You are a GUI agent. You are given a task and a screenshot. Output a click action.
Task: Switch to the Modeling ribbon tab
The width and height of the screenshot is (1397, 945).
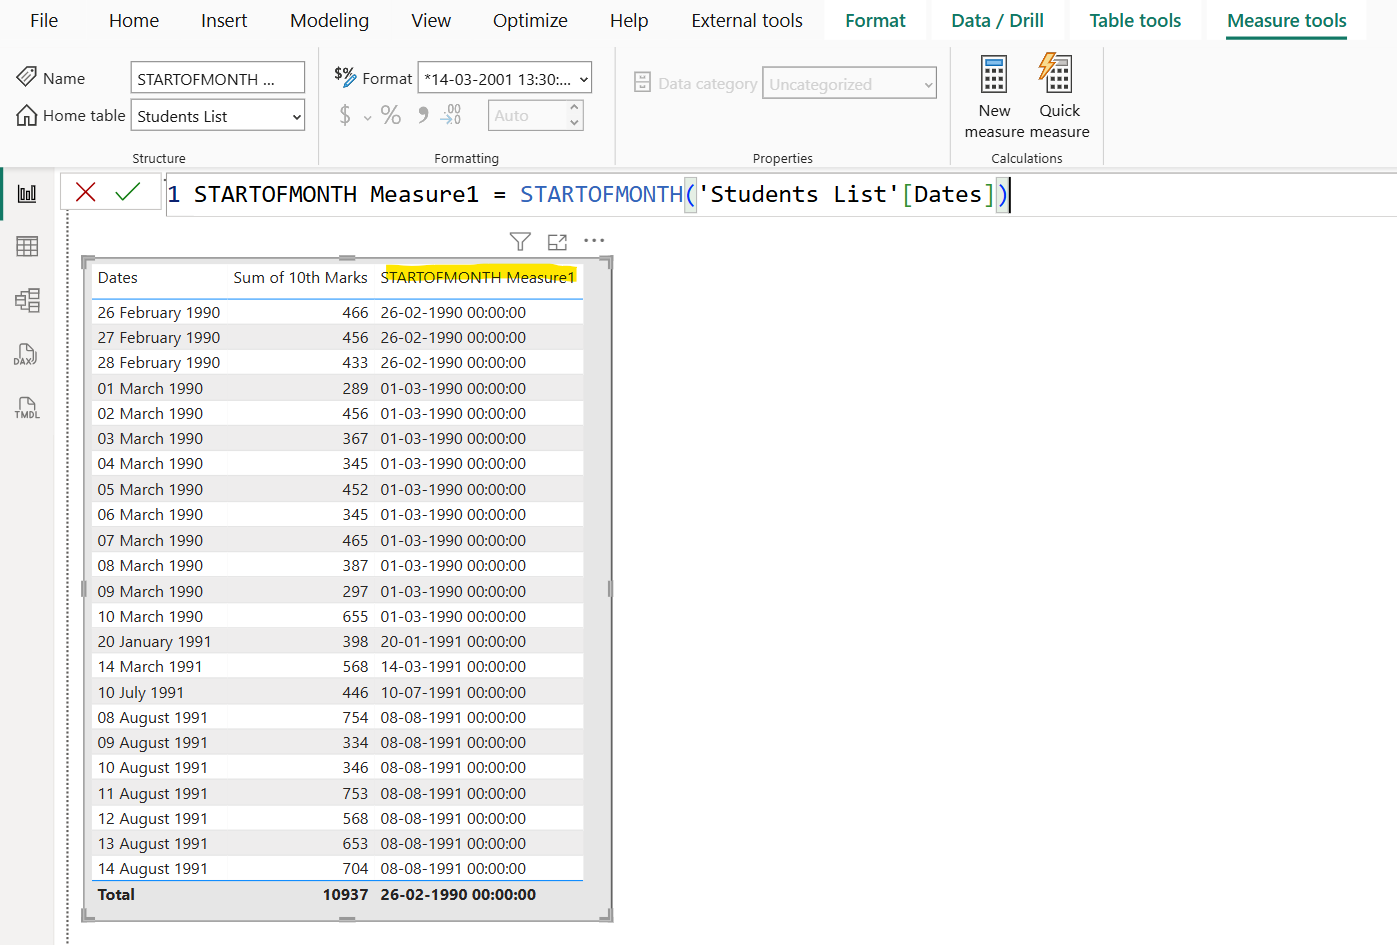point(329,20)
